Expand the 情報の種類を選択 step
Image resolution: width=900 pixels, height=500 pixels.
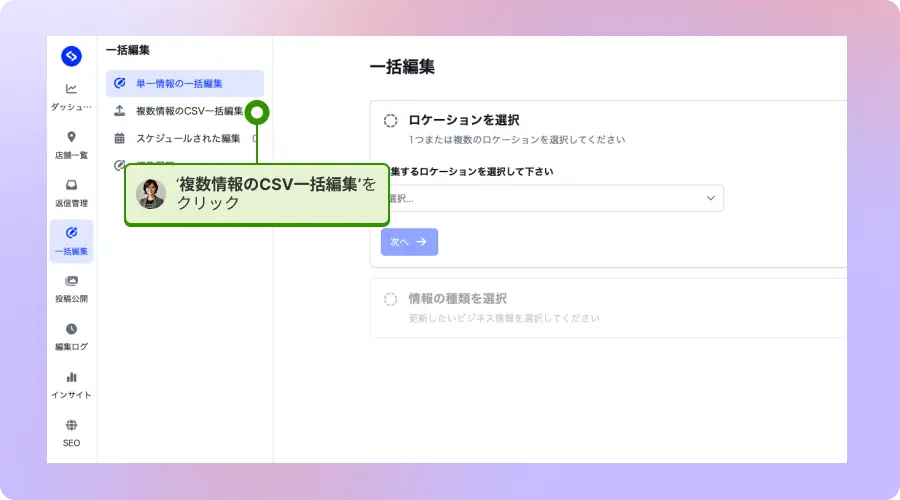pos(457,298)
